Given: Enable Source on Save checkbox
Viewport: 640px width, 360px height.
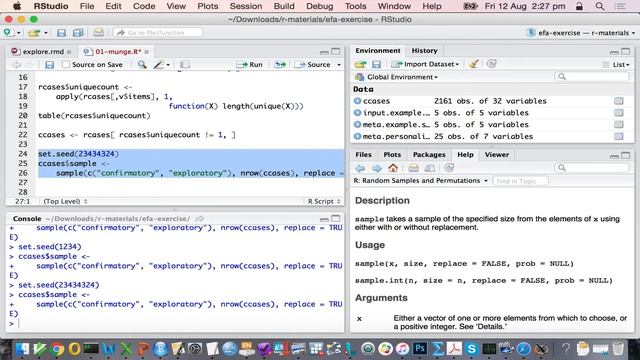Looking at the screenshot, I should tap(66, 64).
